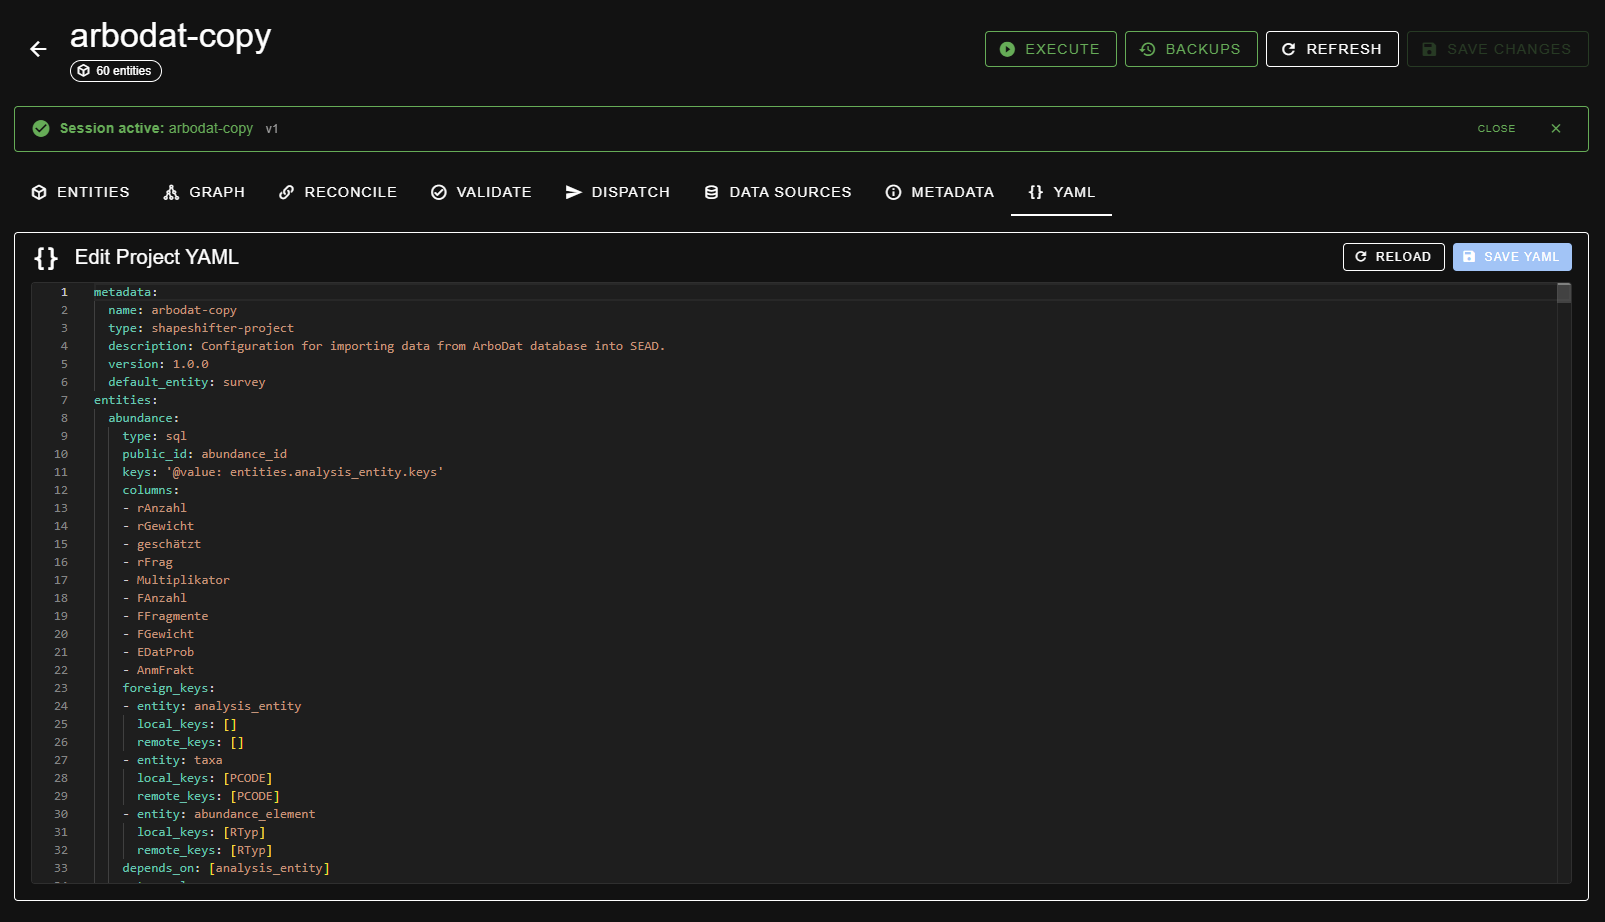Click line 8 abundance in editor
Viewport: 1605px width, 922px height.
click(141, 418)
